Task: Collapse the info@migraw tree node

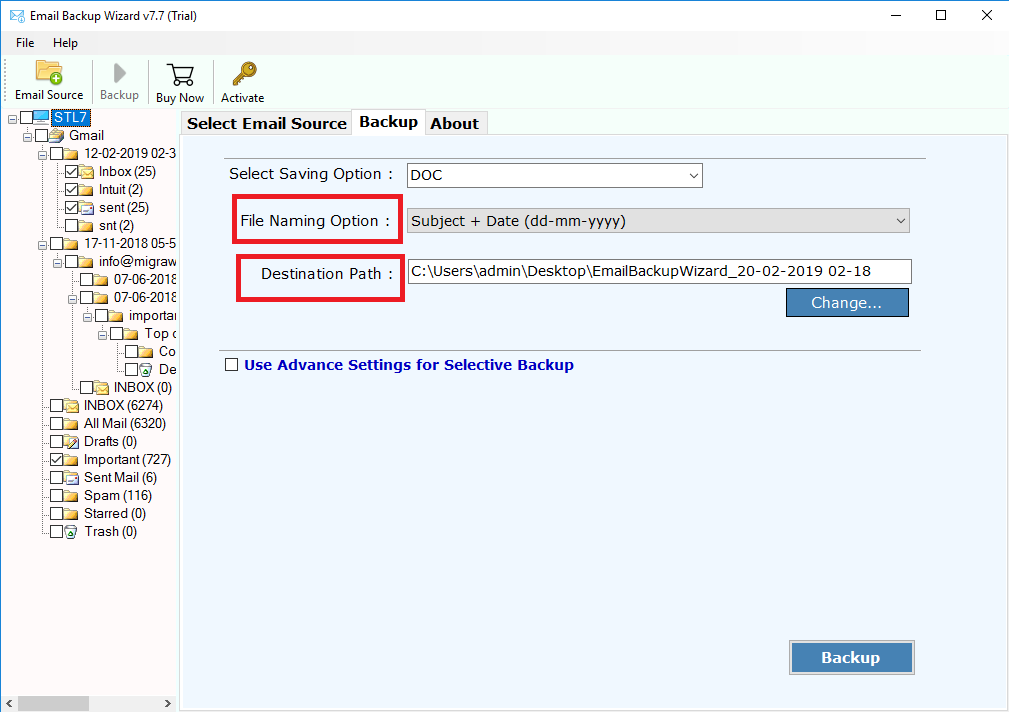Action: coord(57,263)
